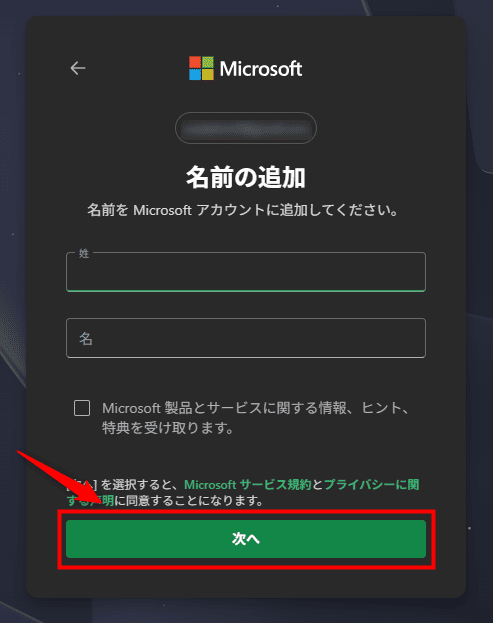Image resolution: width=493 pixels, height=623 pixels.
Task: Click the blue square of the Microsoft logo
Action: point(195,75)
